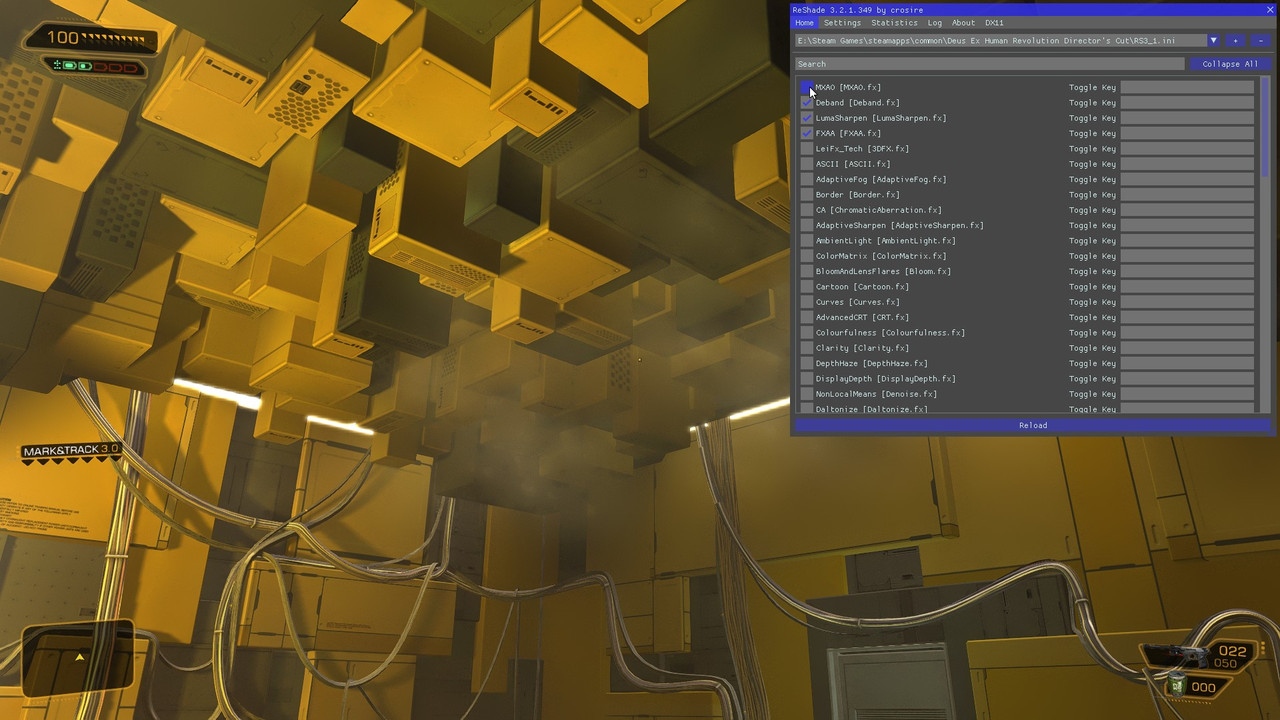The height and width of the screenshot is (720, 1280).
Task: Enable the AmbientLight checkbox
Action: (x=807, y=241)
